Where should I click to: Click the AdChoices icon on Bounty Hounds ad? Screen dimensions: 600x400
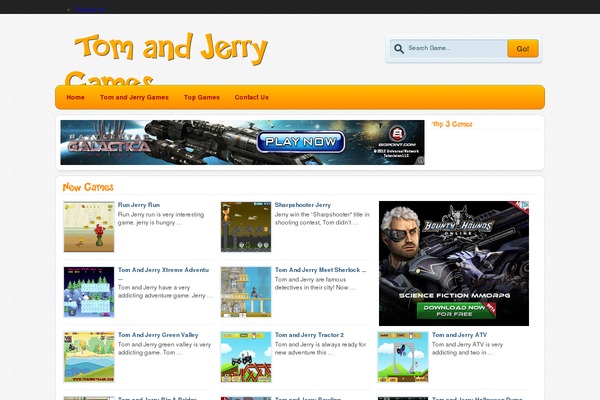(x=524, y=205)
